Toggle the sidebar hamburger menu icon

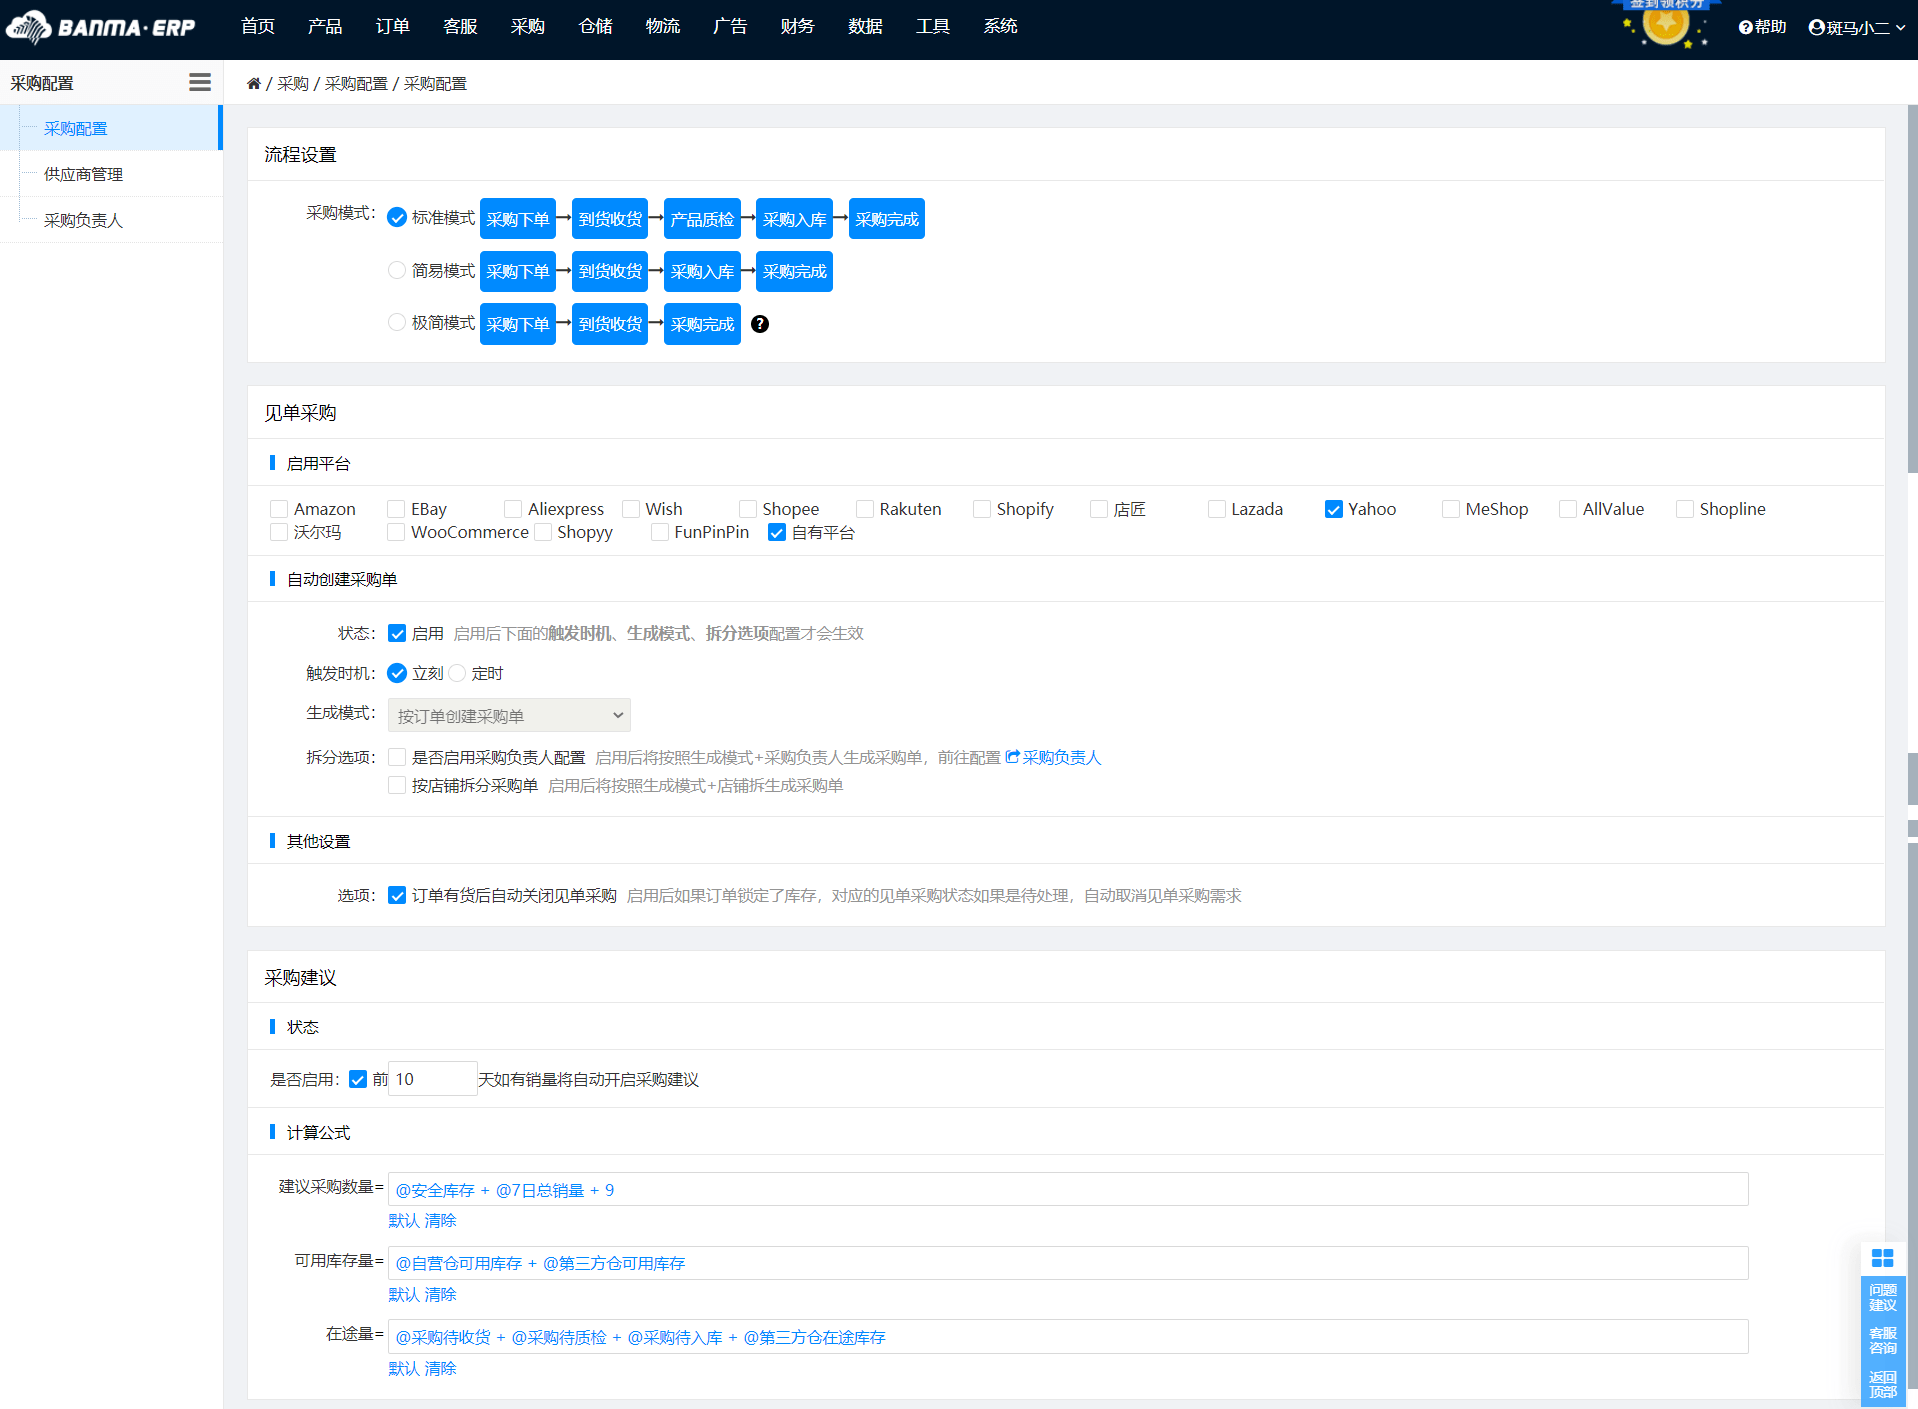click(200, 83)
